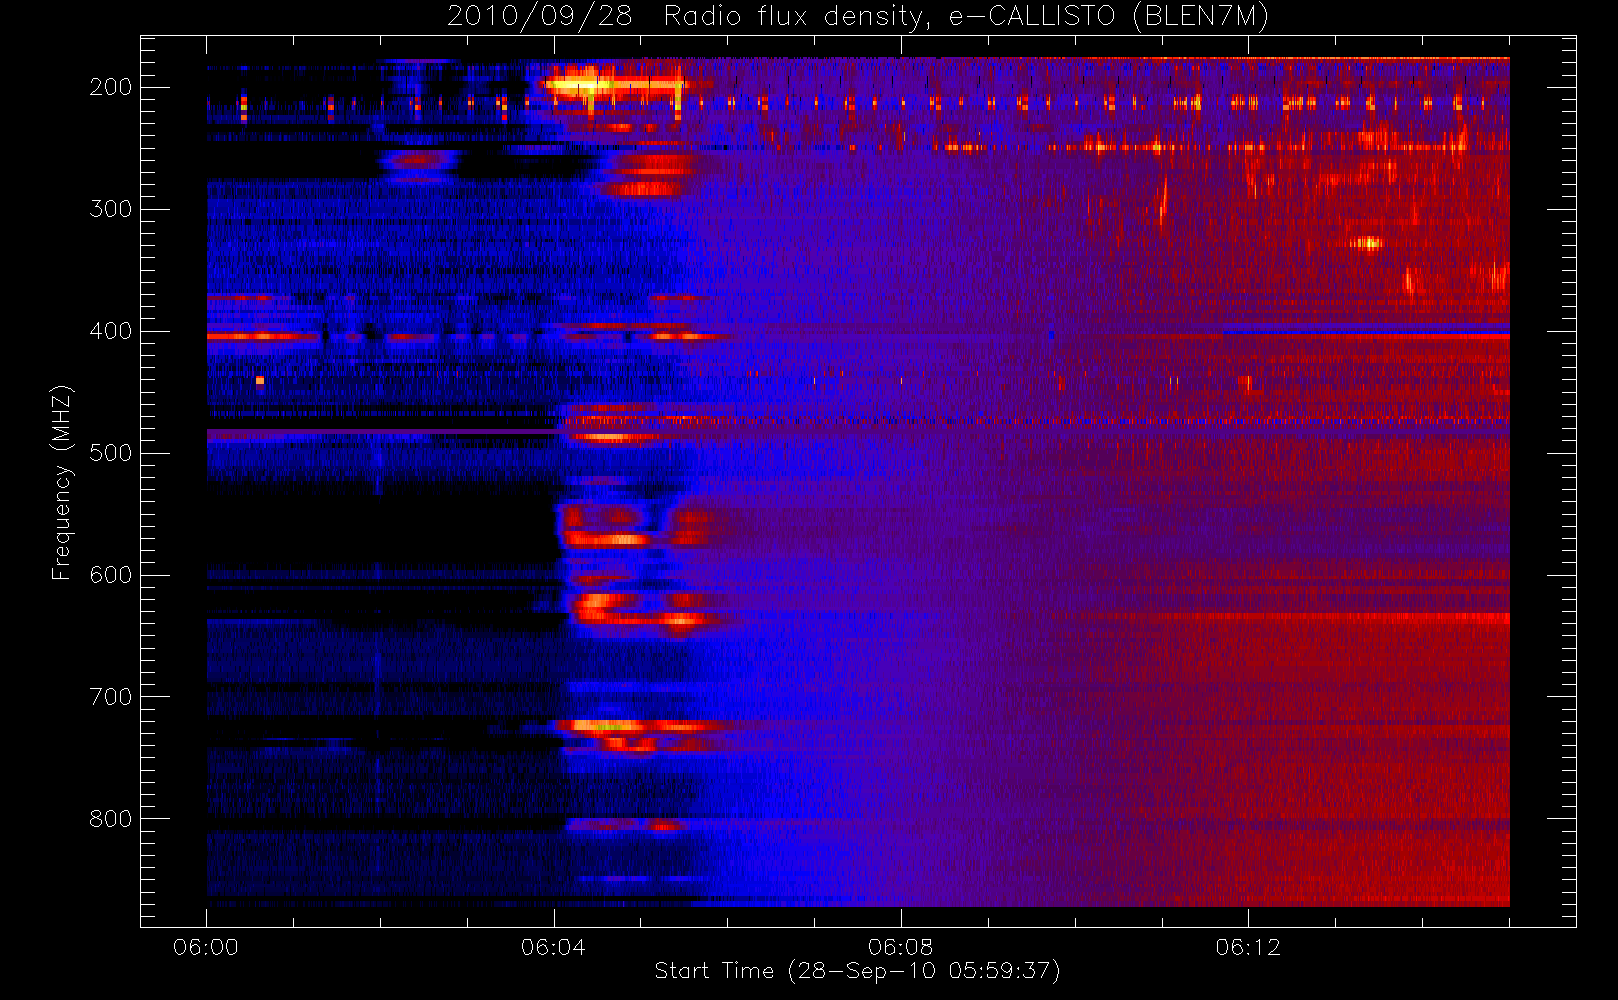The height and width of the screenshot is (1000, 1618).
Task: Click the 'Frequency (MHz)' axis label
Action: [x=62, y=482]
